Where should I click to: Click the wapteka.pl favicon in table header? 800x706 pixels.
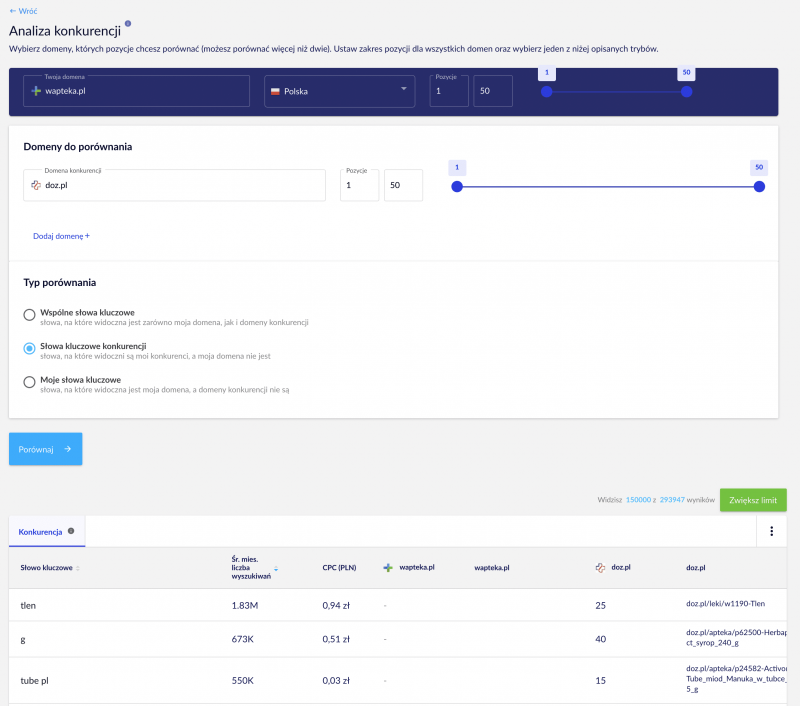coord(388,567)
